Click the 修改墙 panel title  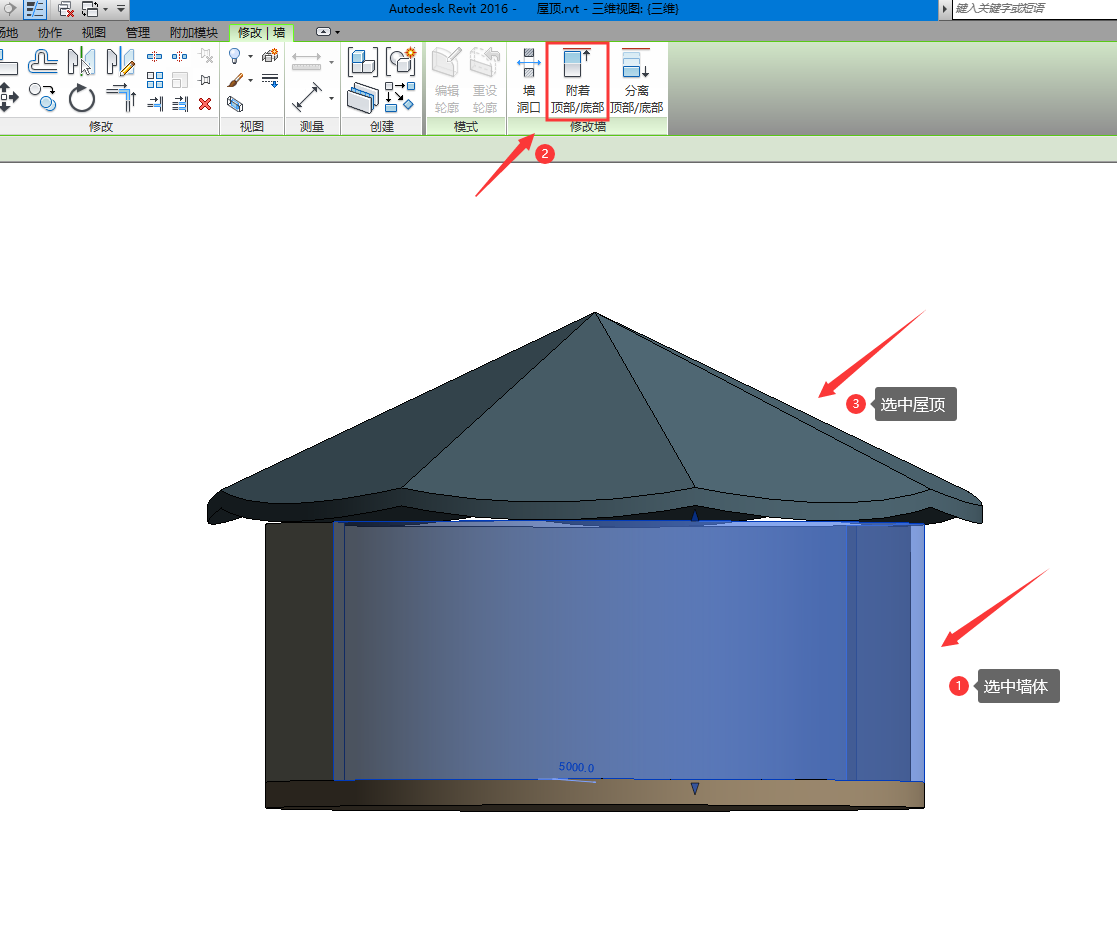[588, 127]
